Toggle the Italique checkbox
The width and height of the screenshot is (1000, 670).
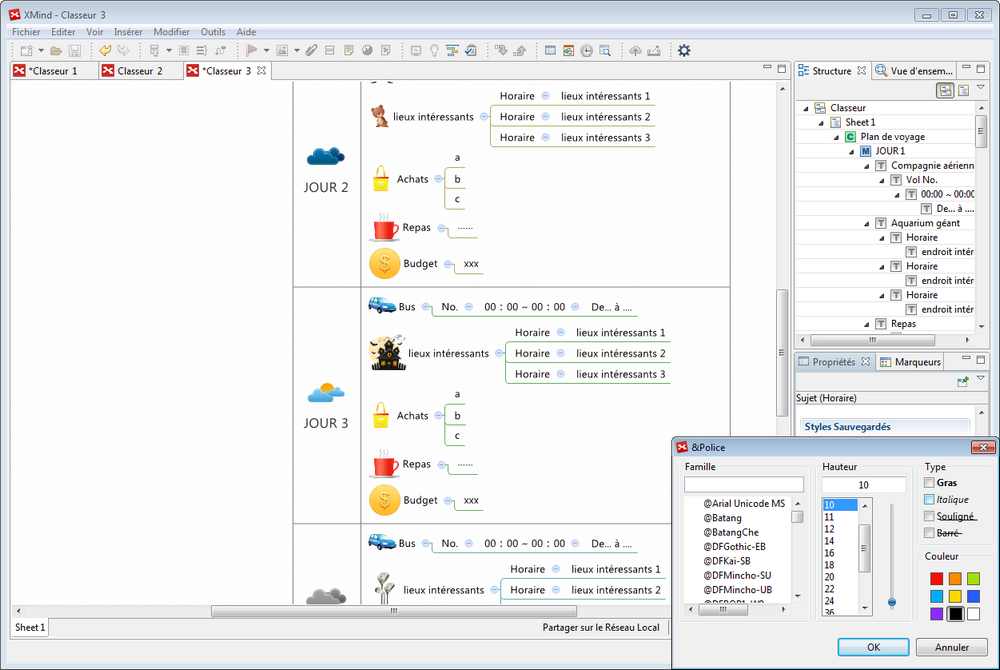(x=929, y=499)
